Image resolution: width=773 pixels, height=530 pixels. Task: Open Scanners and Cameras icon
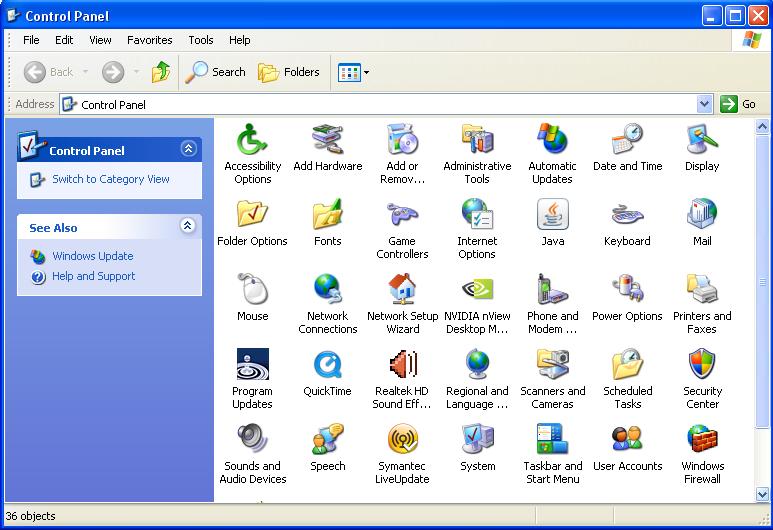point(552,364)
